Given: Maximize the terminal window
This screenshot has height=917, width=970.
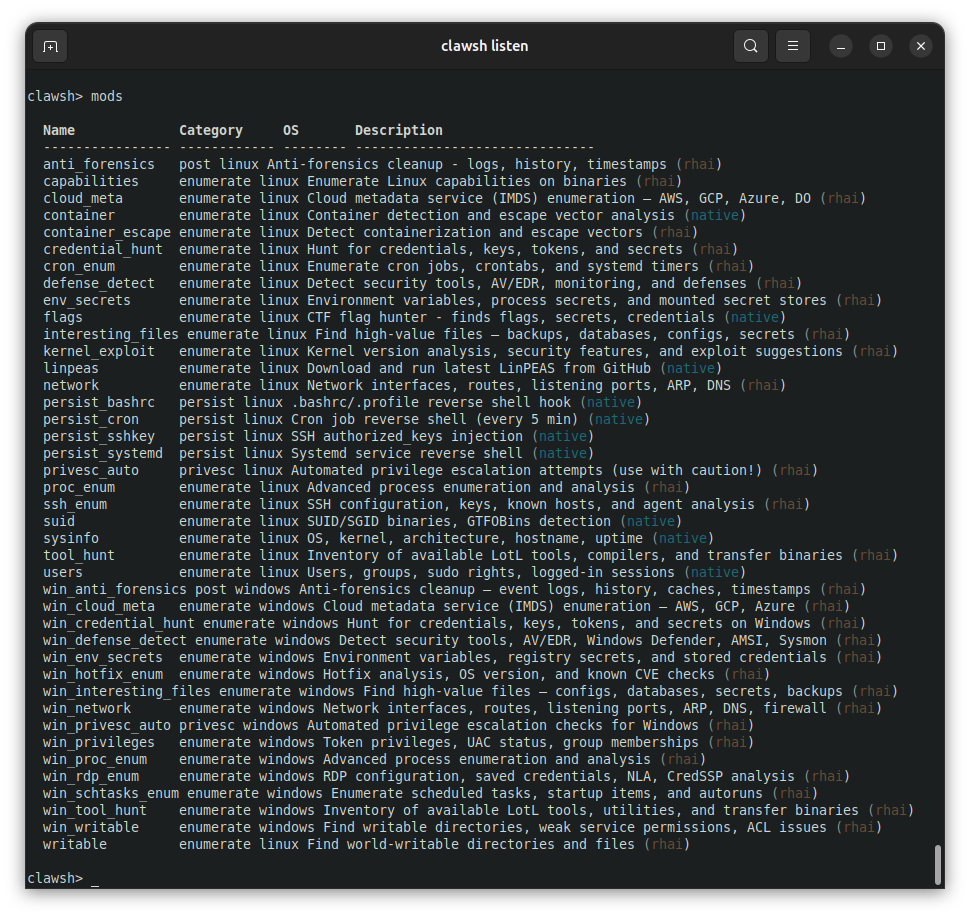Looking at the screenshot, I should pyautogui.click(x=881, y=46).
